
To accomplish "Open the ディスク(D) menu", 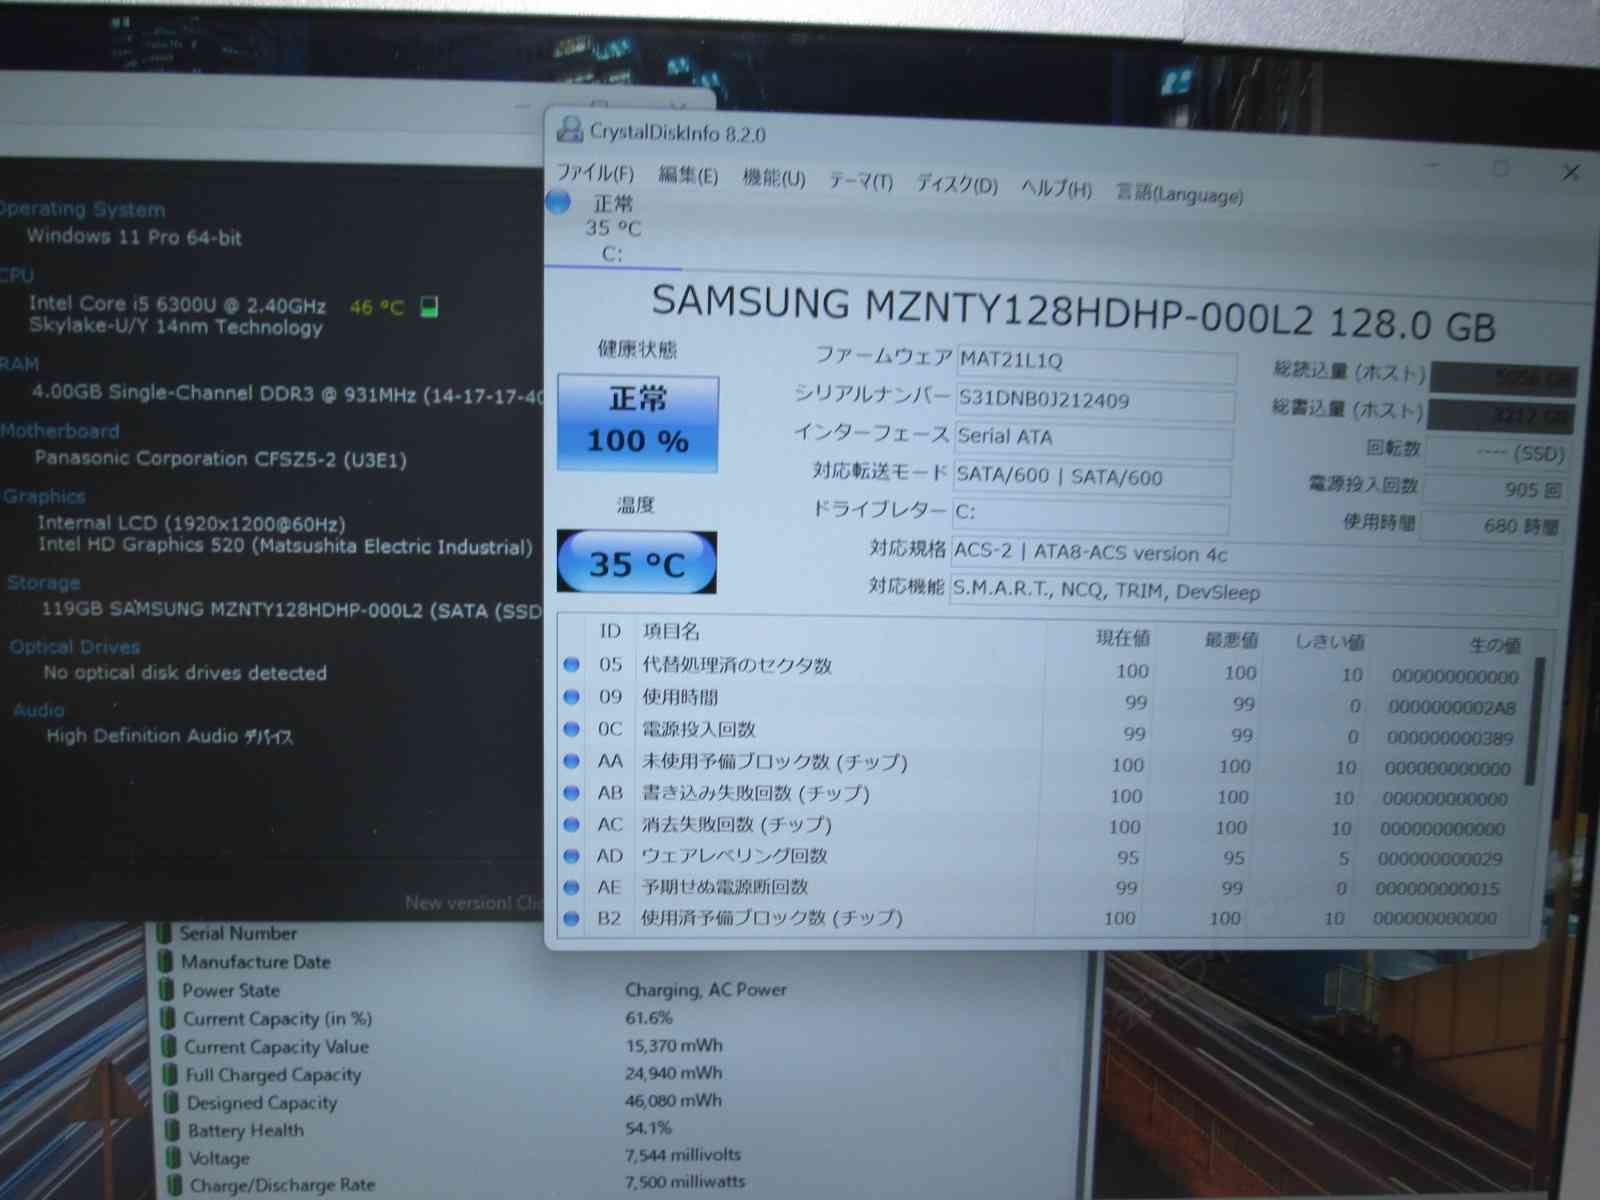I will coord(957,185).
